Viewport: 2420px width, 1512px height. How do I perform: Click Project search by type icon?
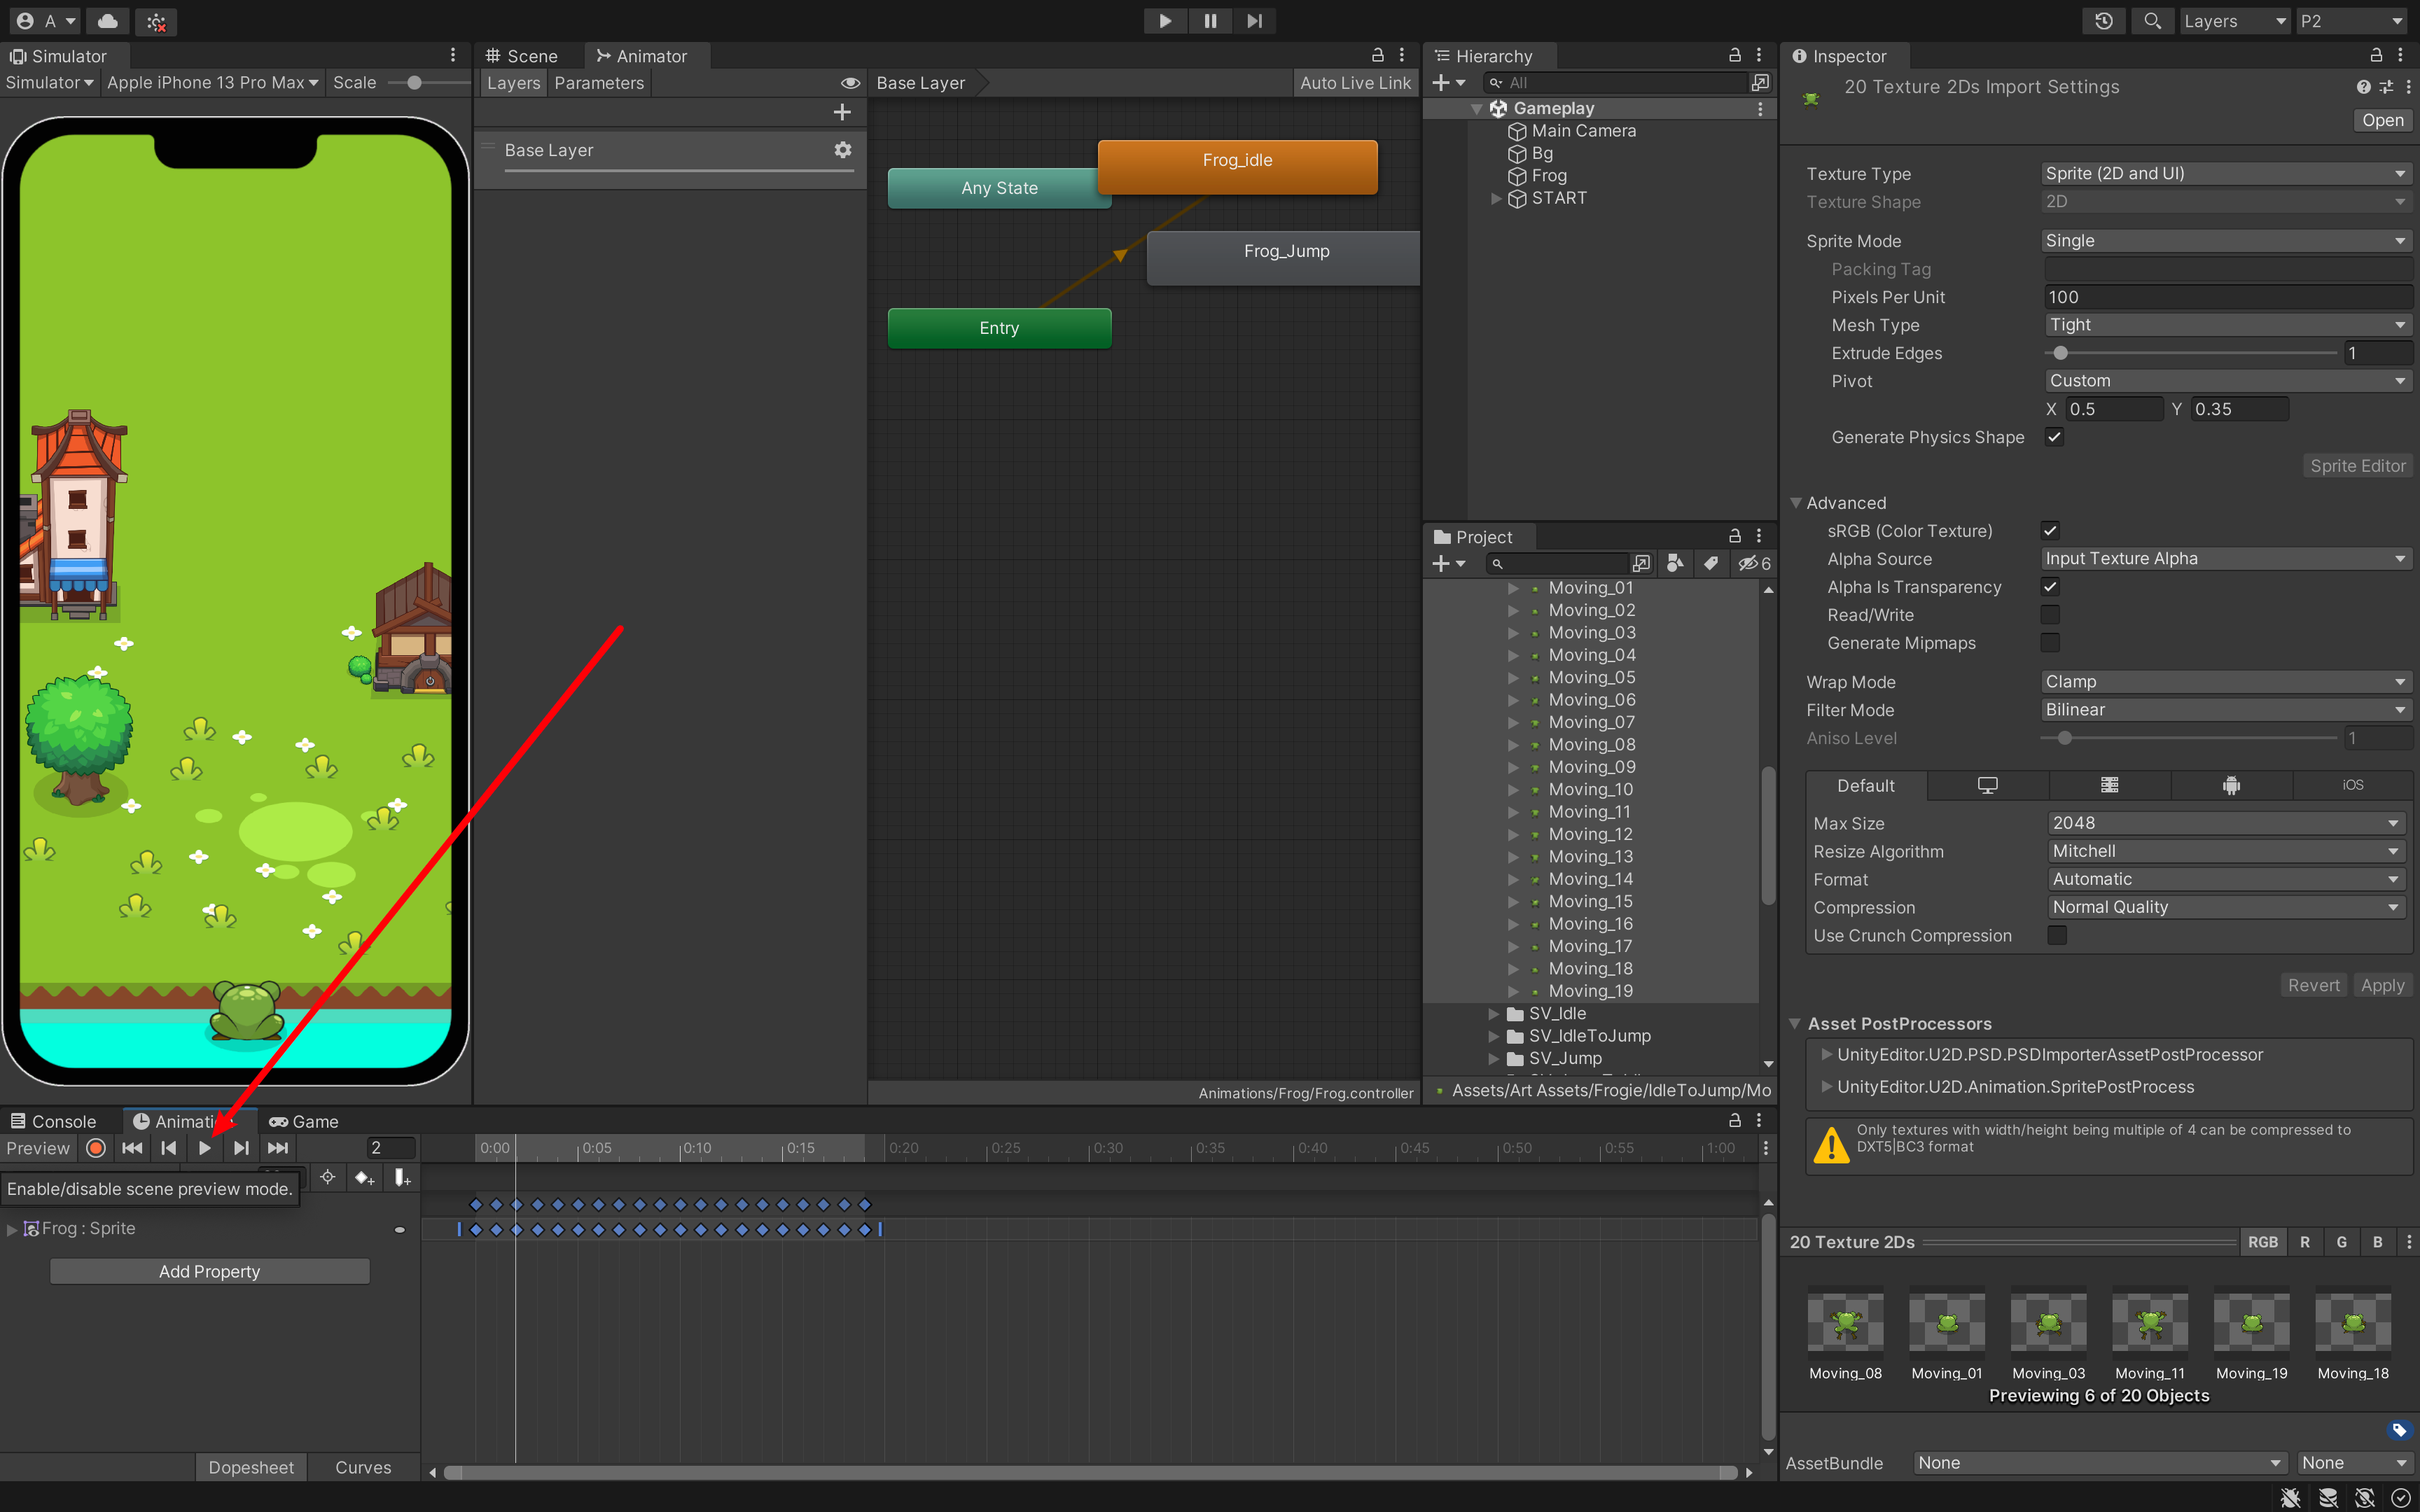pyautogui.click(x=1675, y=564)
